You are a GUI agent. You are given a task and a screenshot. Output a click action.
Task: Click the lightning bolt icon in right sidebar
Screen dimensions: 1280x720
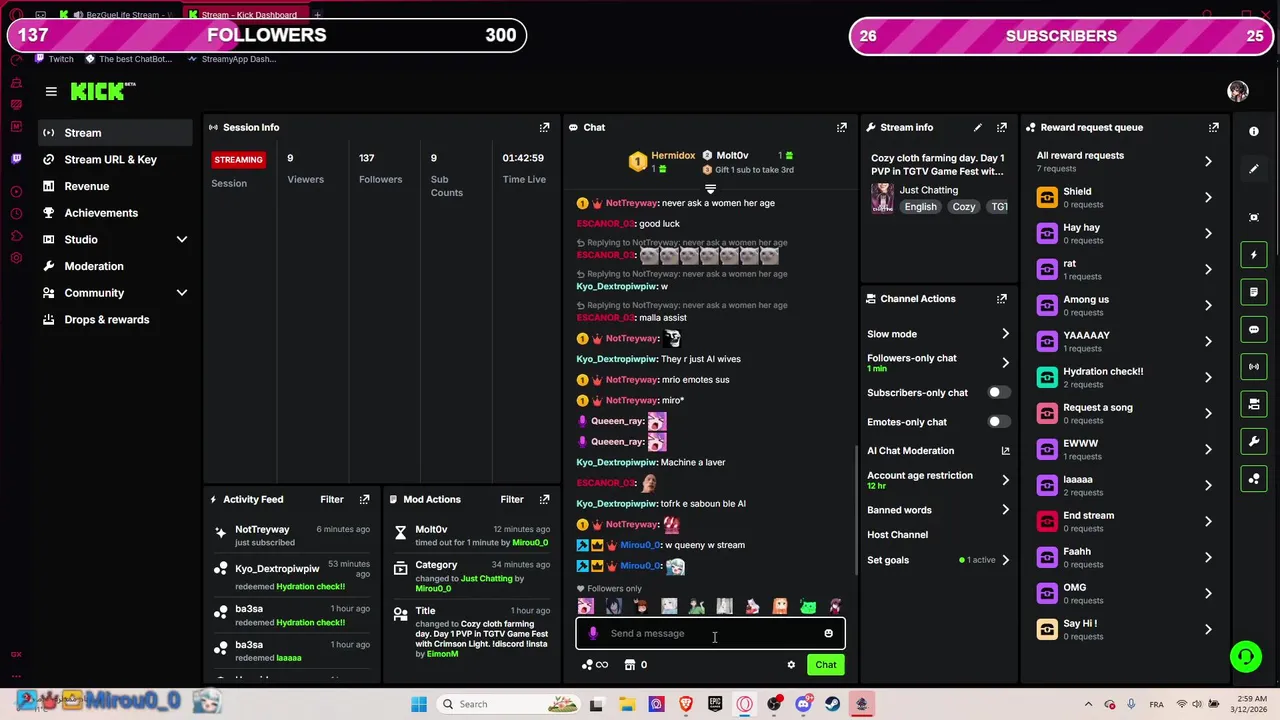point(1254,255)
